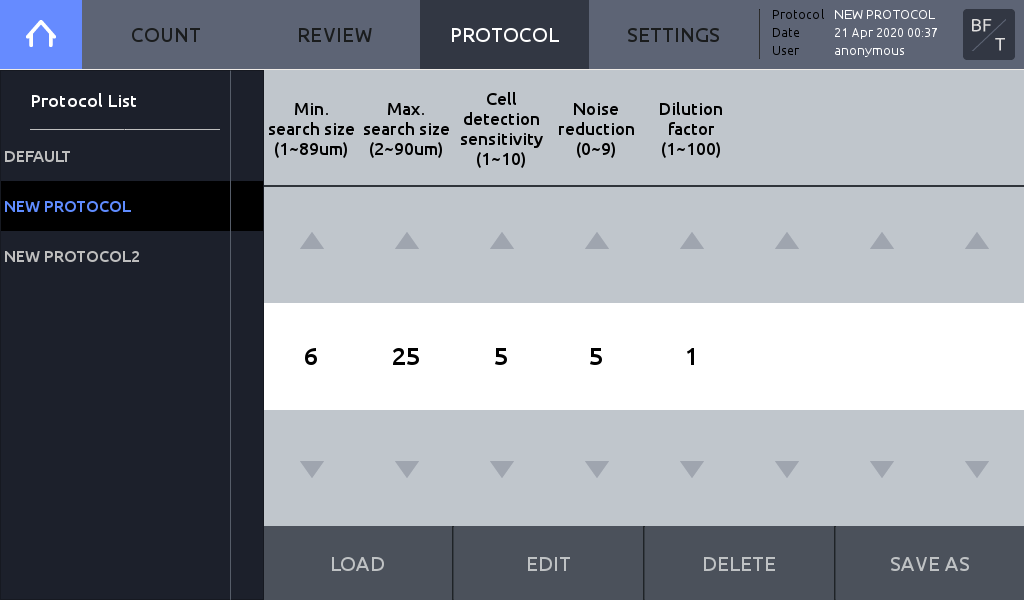Lower Cell detection sensitivity with down arrow
1024x600 pixels.
[502, 469]
